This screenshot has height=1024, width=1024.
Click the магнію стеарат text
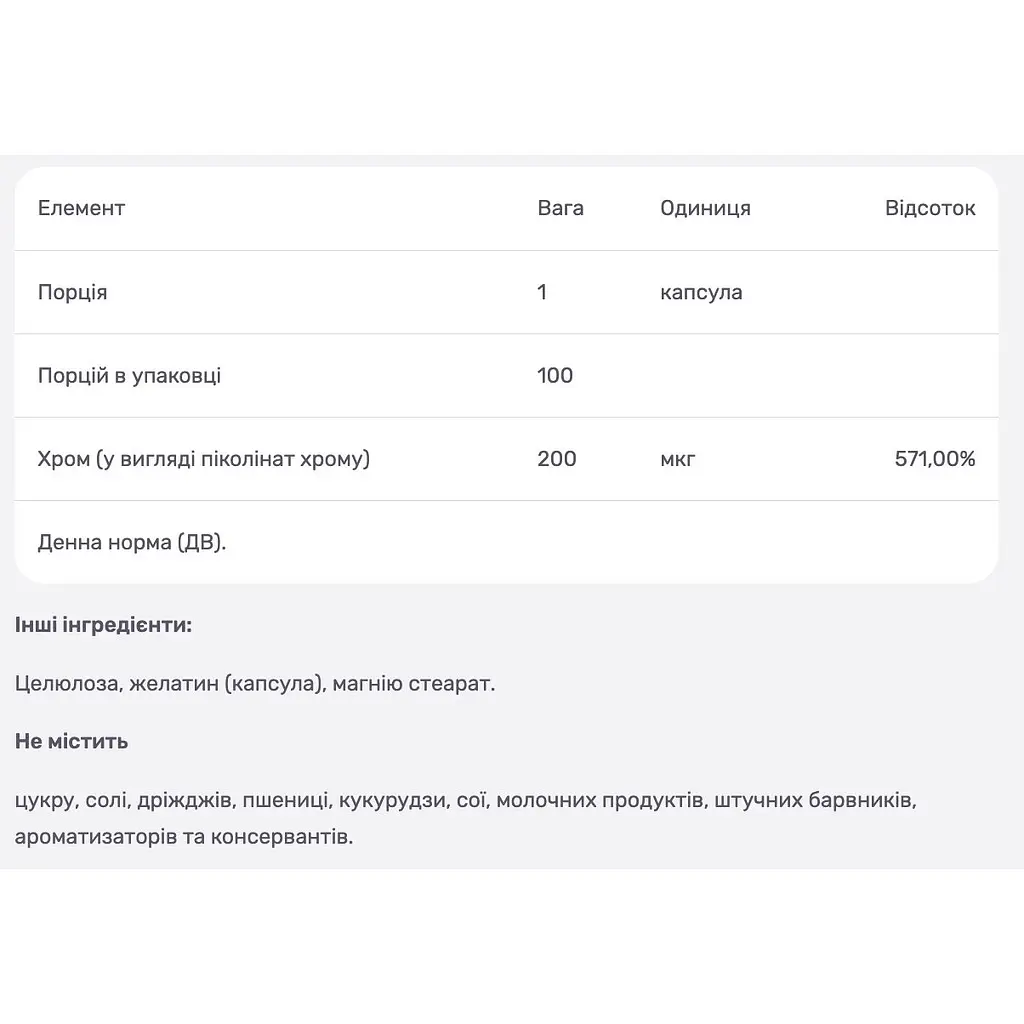pyautogui.click(x=414, y=684)
